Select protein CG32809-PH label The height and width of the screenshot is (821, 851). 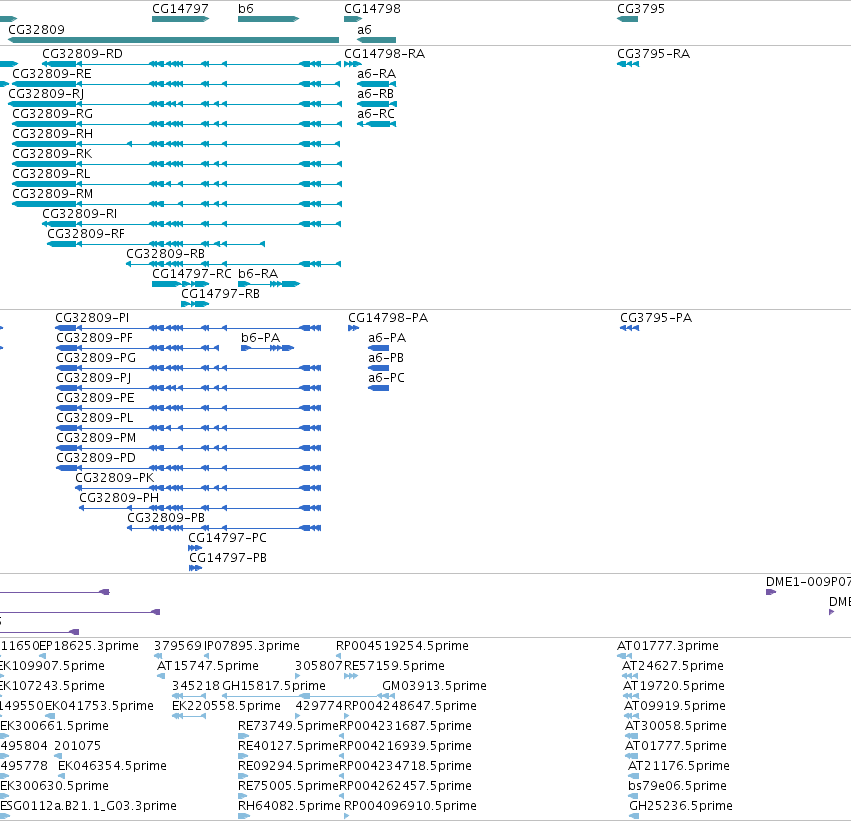click(x=119, y=498)
